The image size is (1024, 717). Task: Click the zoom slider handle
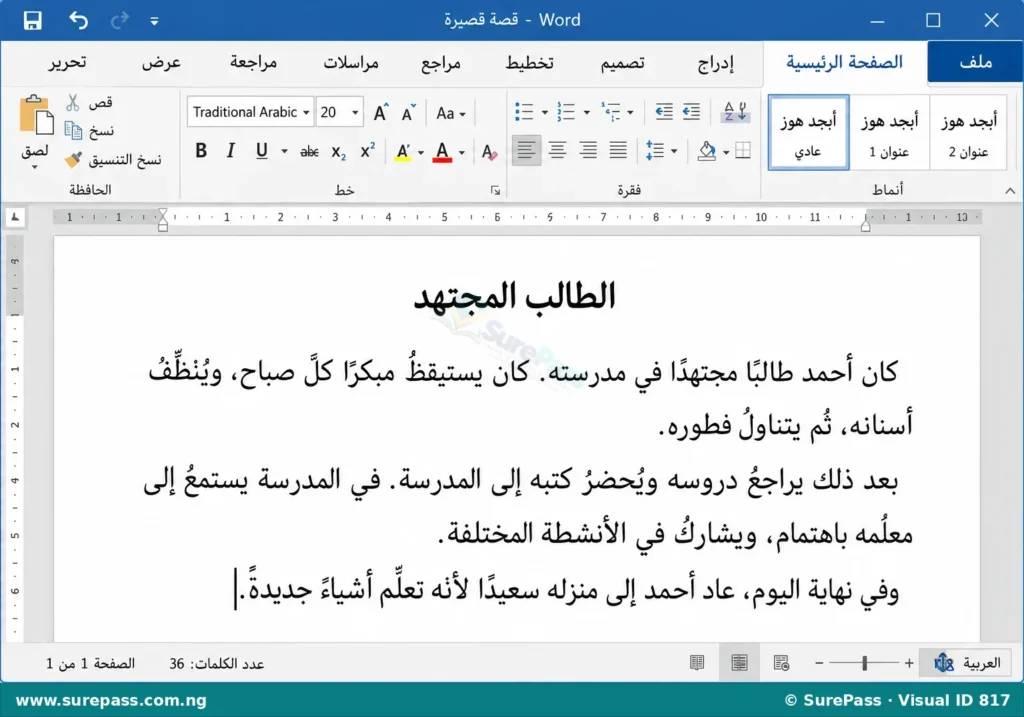point(864,663)
